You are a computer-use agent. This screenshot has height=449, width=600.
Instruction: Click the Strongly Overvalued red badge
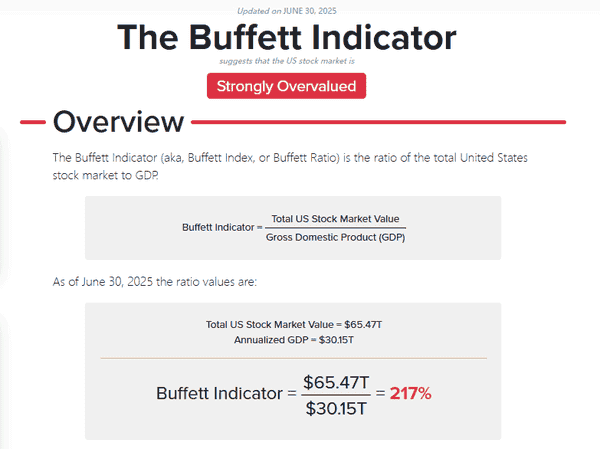[x=287, y=86]
